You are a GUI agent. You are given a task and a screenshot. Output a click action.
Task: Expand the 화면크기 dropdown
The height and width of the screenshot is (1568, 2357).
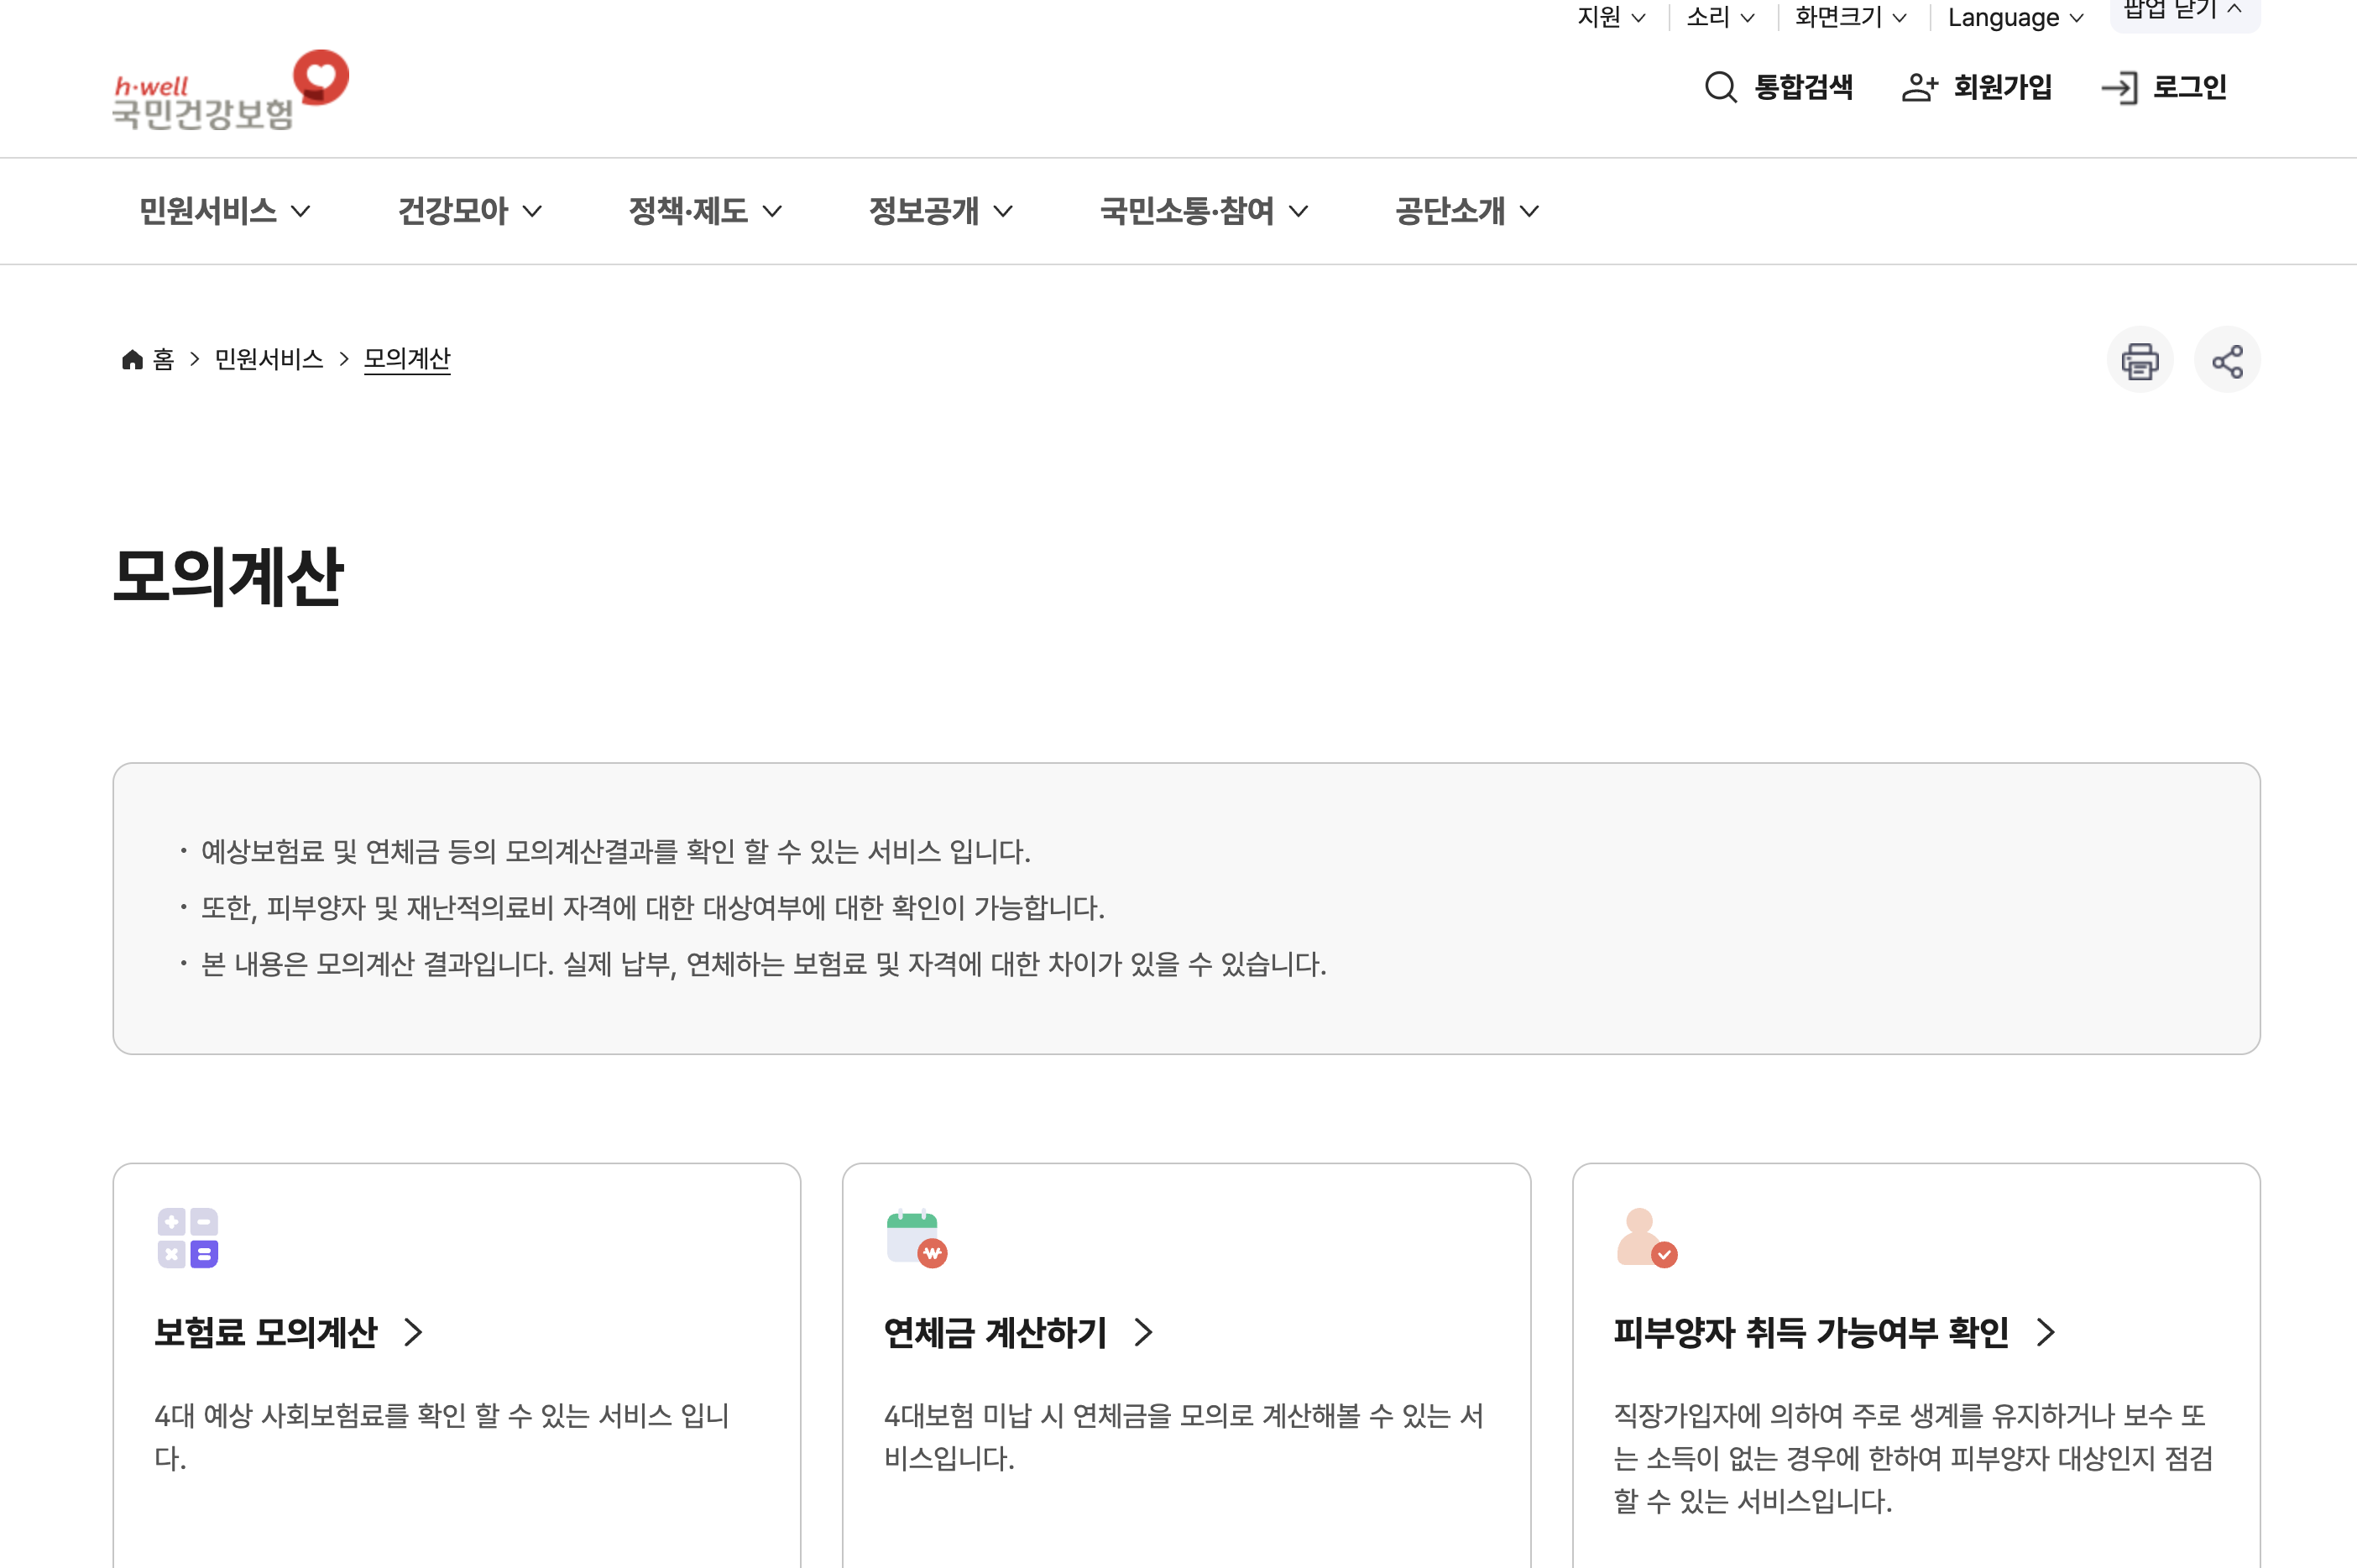(x=1850, y=18)
